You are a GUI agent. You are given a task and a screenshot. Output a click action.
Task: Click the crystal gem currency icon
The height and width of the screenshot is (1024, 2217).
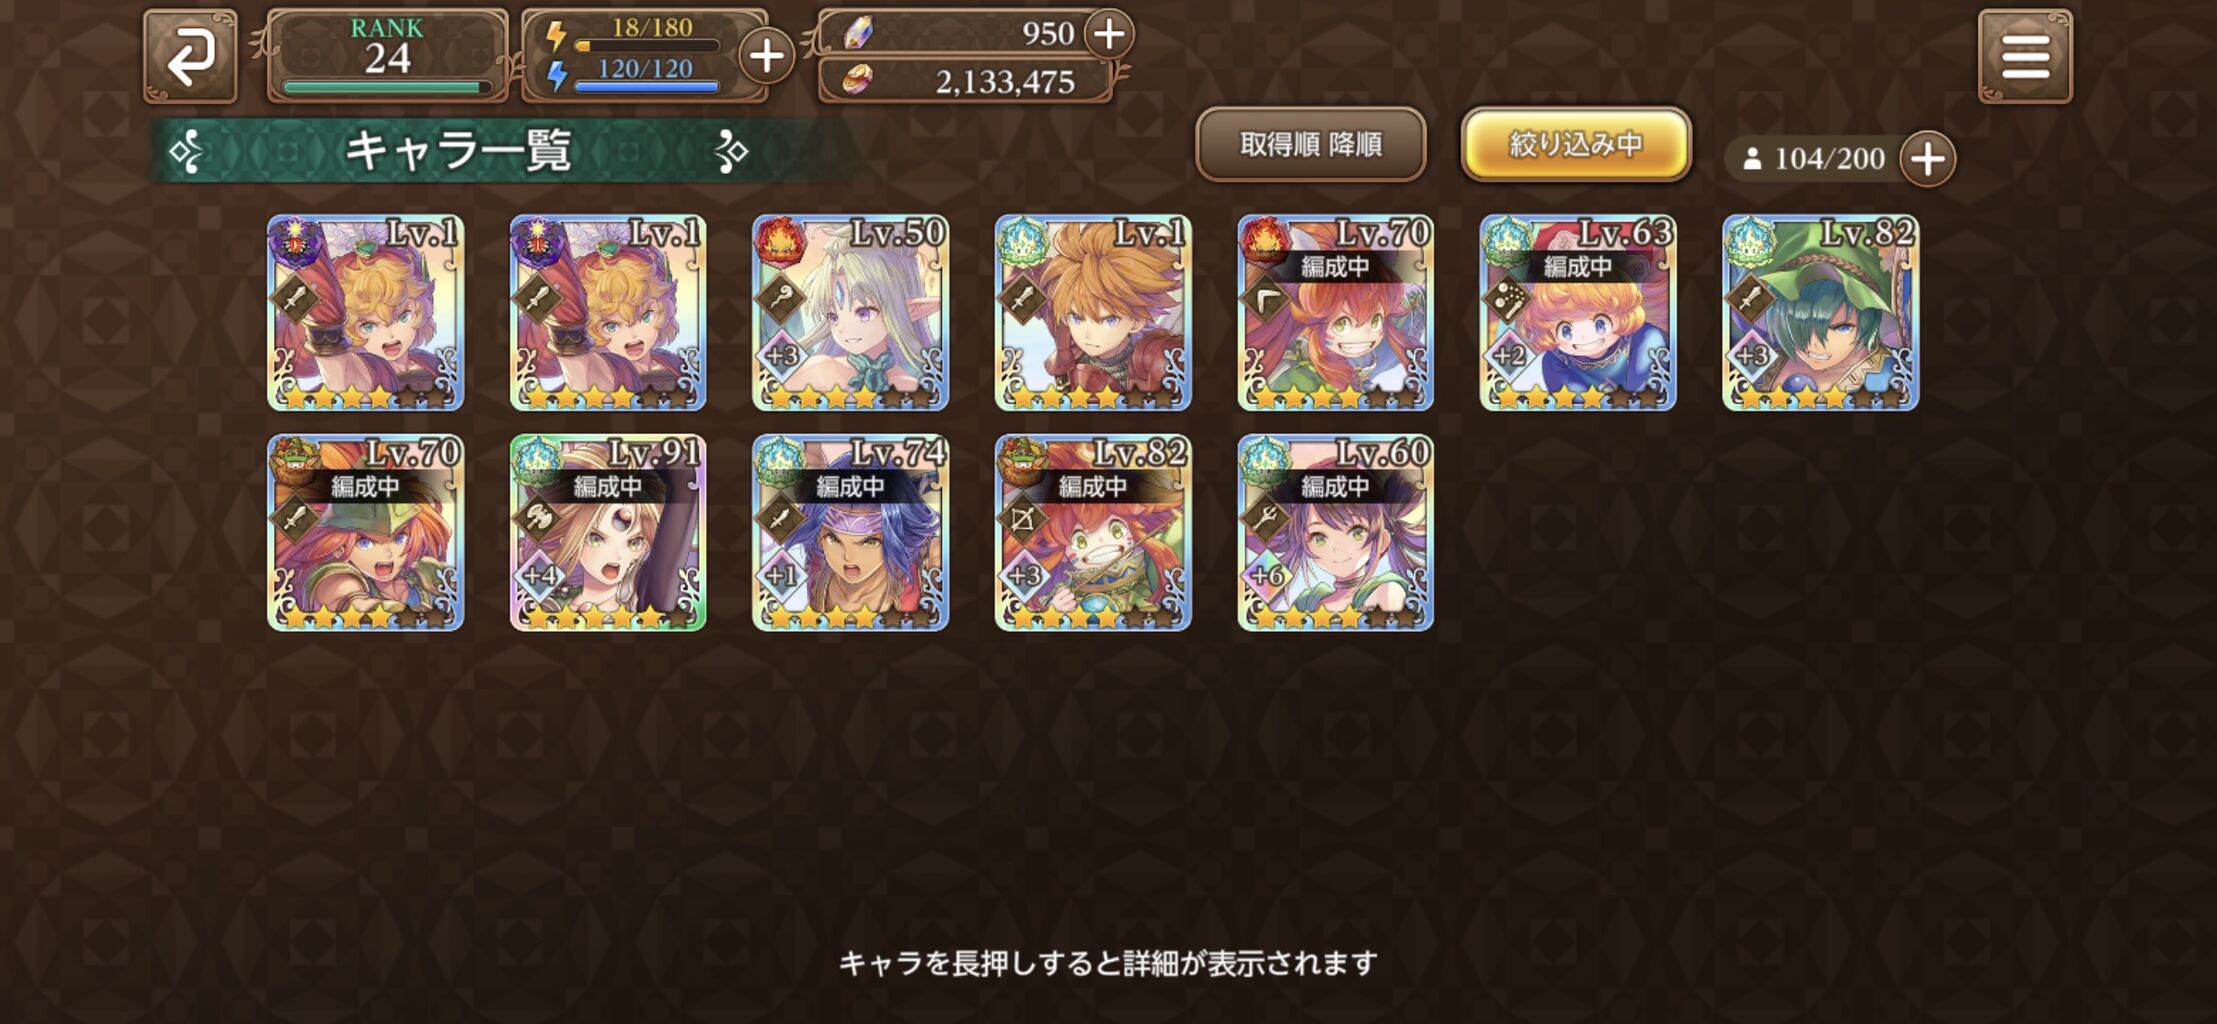[858, 34]
